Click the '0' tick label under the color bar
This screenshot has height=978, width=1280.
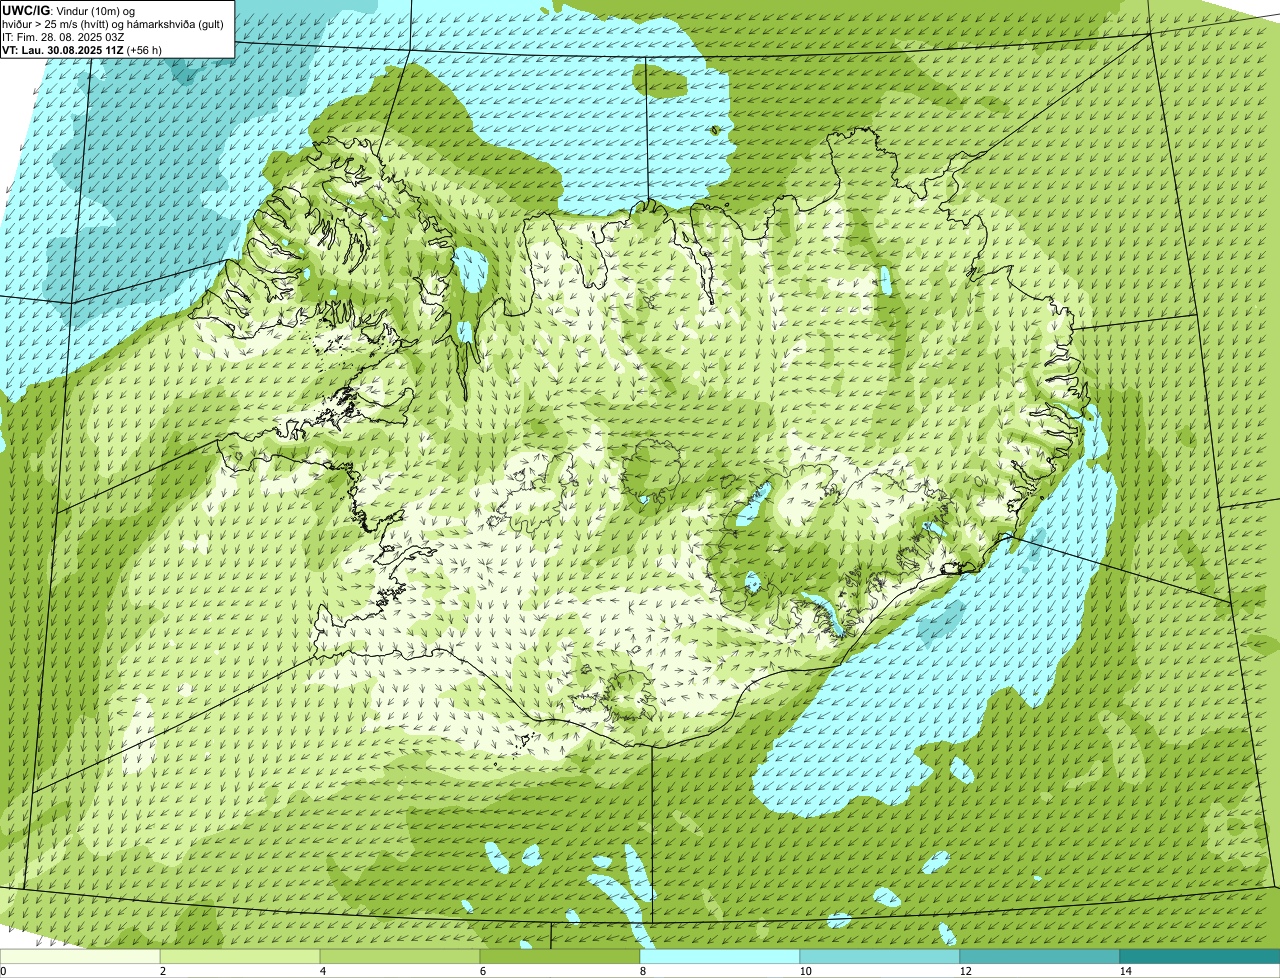pos(3,971)
